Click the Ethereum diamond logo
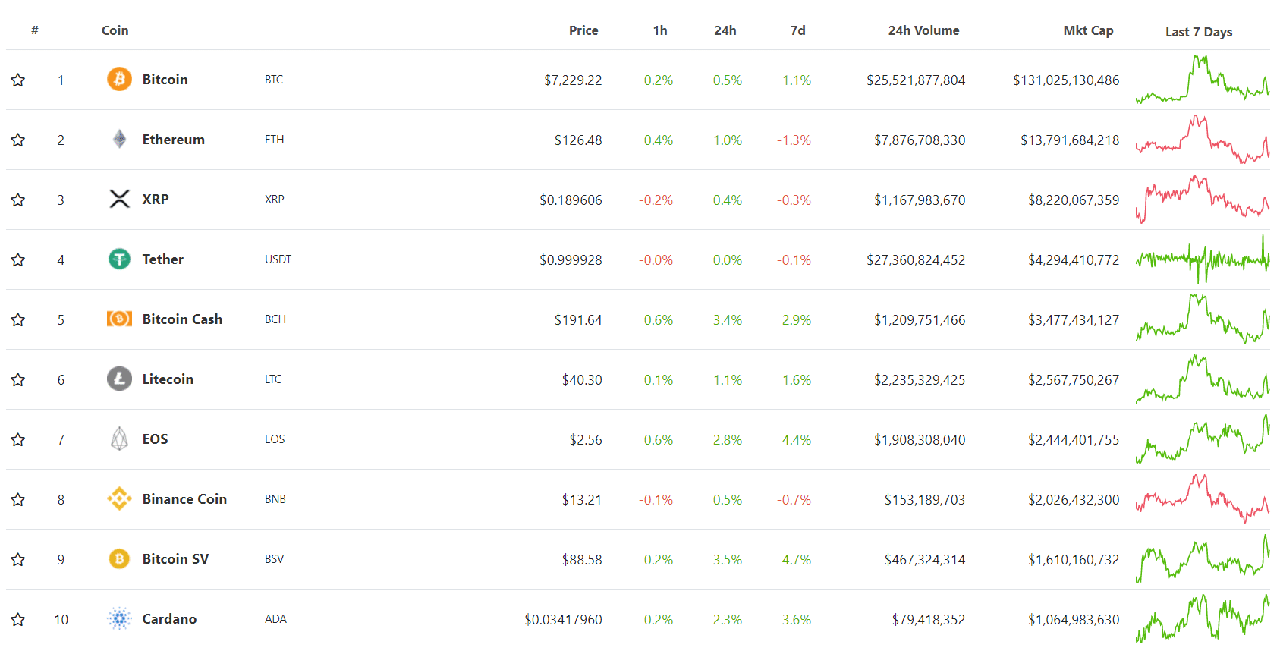This screenshot has height=654, width=1280. point(119,139)
